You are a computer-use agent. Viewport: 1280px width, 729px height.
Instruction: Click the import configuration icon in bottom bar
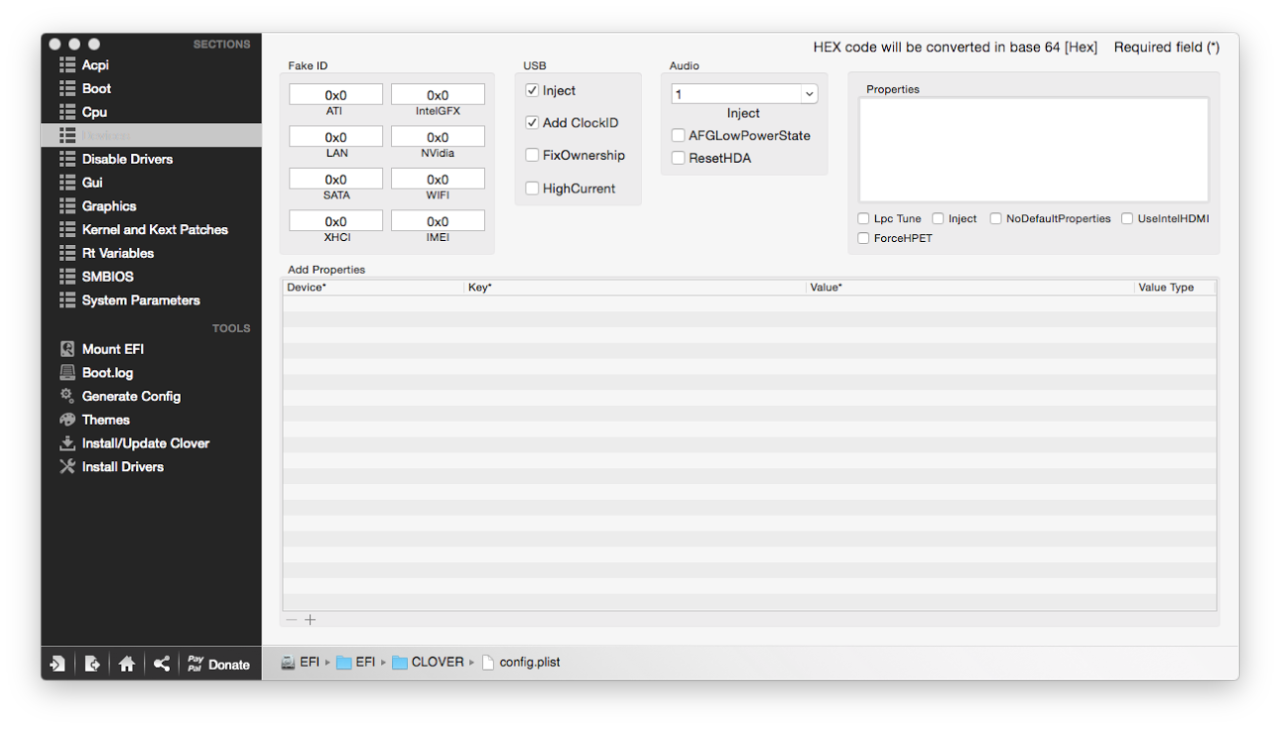[58, 663]
